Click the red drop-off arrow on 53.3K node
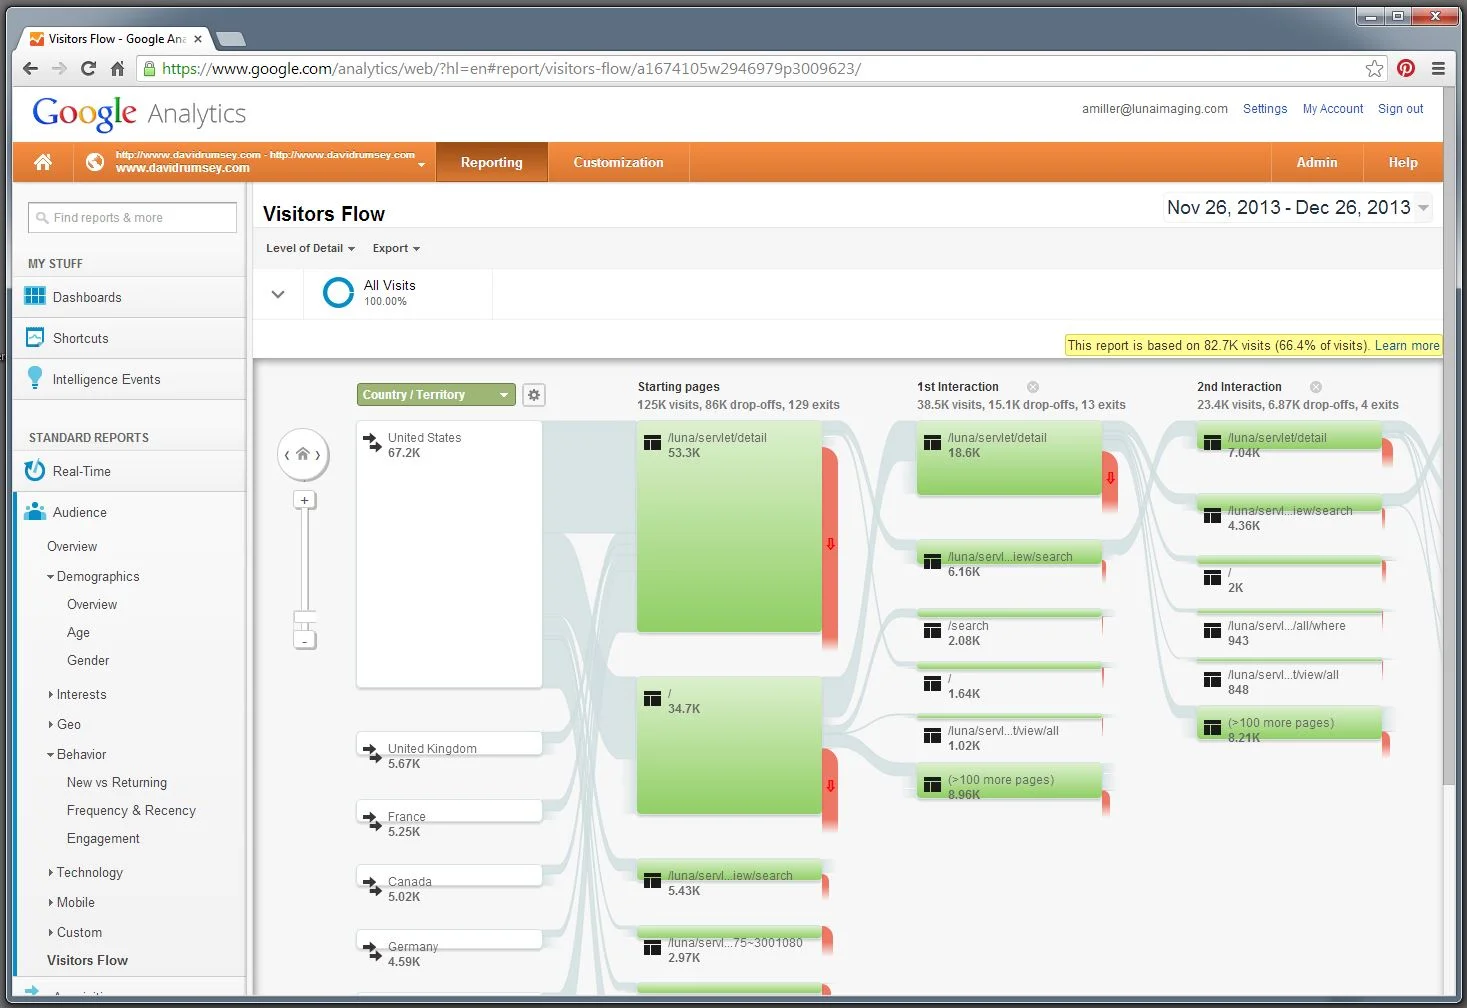The image size is (1467, 1008). 830,544
